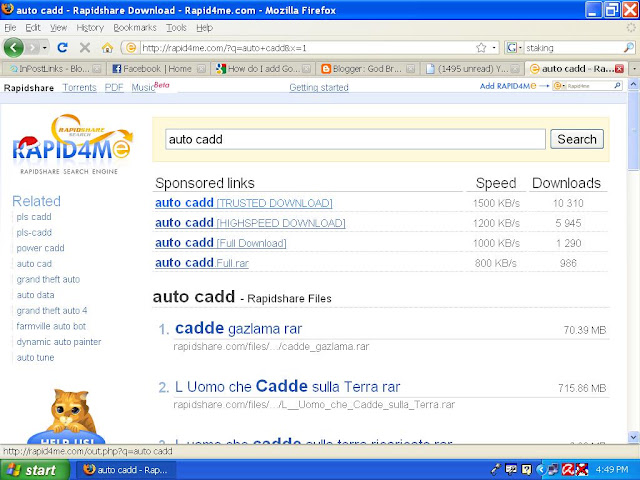The image size is (640, 480).
Task: Open the auto cadd [Full Download] link
Action: [221, 243]
